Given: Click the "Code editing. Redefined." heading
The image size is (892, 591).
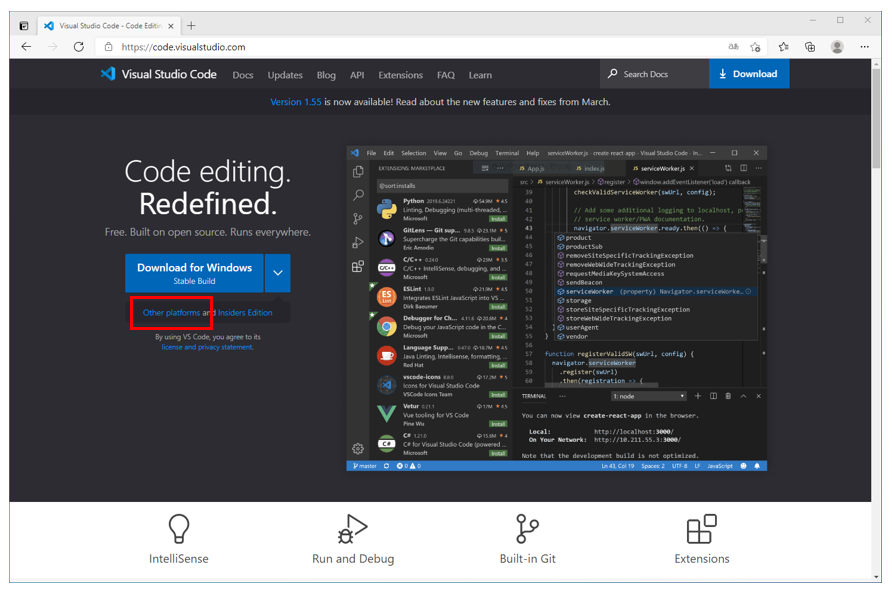Looking at the screenshot, I should pos(208,188).
